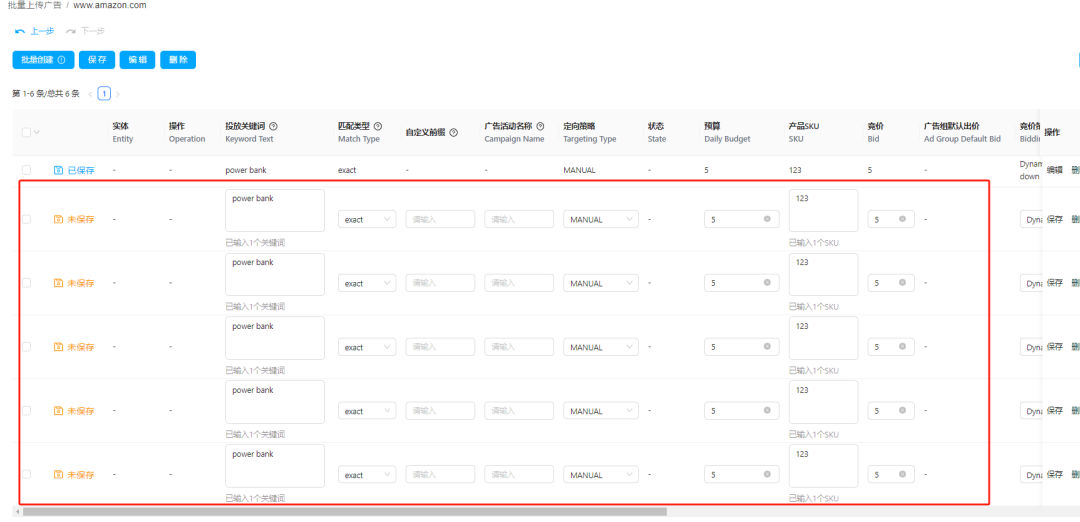Click 保存 link in last unsaved row
This screenshot has height=522, width=1080.
(x=1055, y=475)
